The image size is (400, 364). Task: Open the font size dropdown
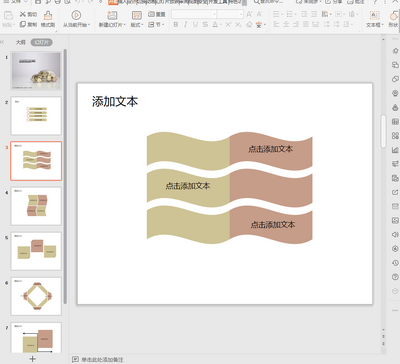pos(241,14)
